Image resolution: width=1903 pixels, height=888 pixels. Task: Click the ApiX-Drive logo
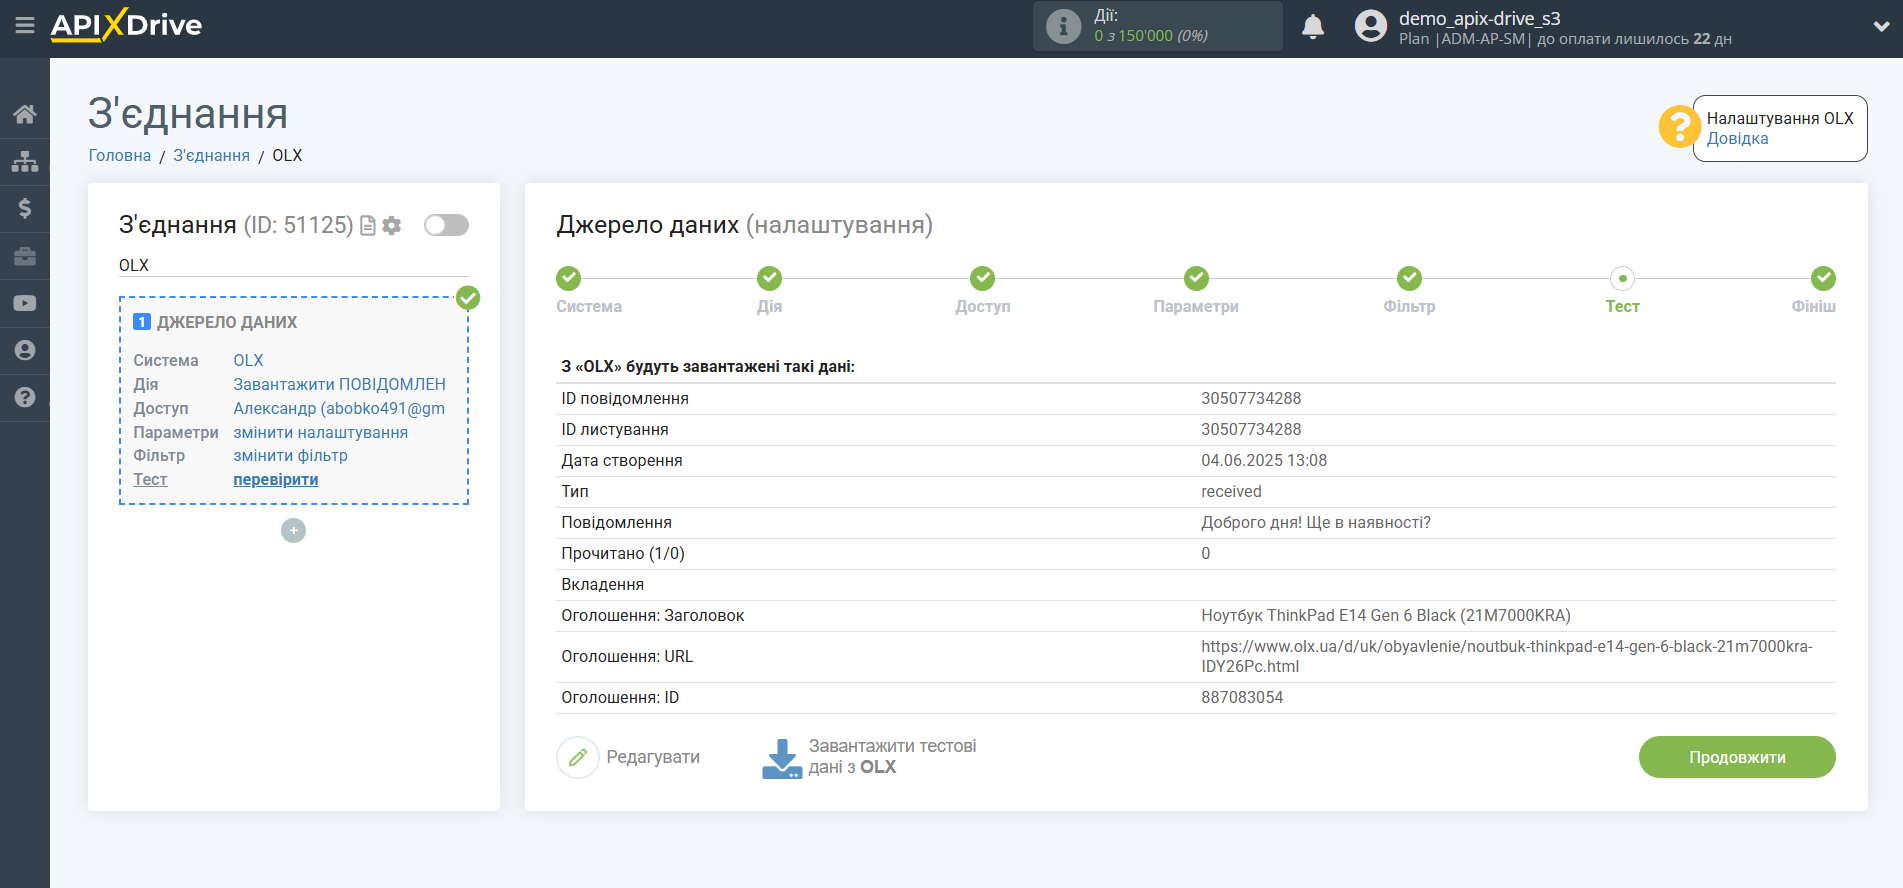pyautogui.click(x=126, y=25)
